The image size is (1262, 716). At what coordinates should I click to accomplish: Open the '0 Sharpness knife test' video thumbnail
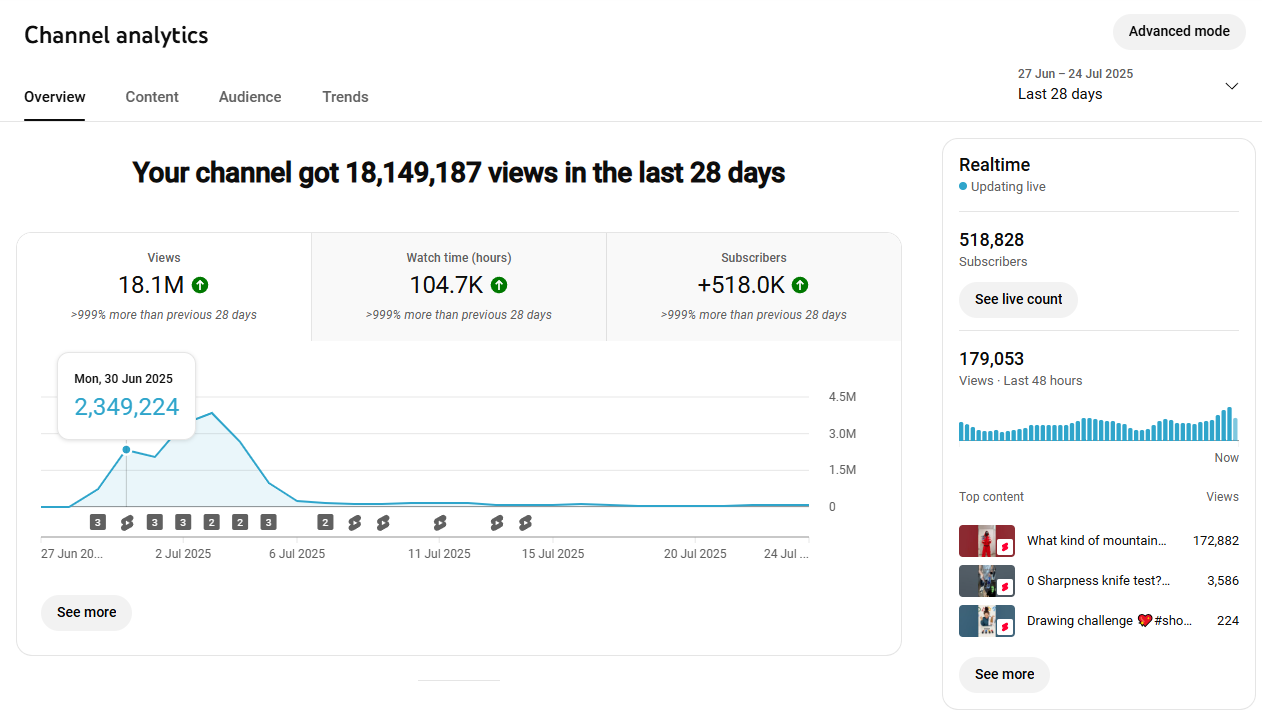tap(986, 581)
